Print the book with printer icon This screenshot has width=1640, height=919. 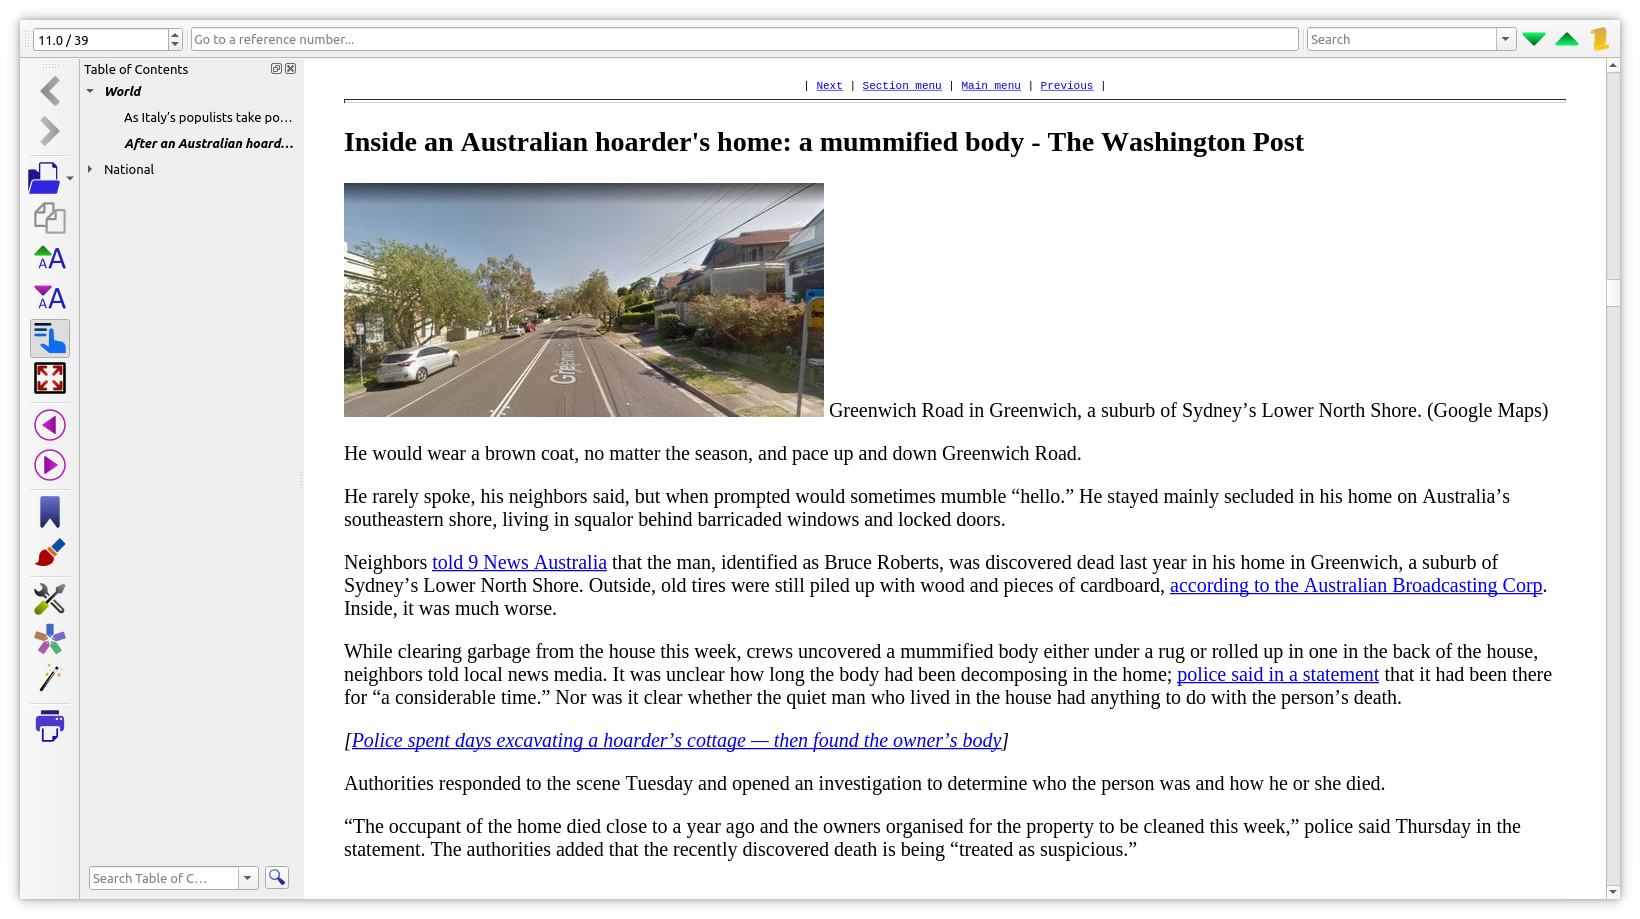point(50,726)
